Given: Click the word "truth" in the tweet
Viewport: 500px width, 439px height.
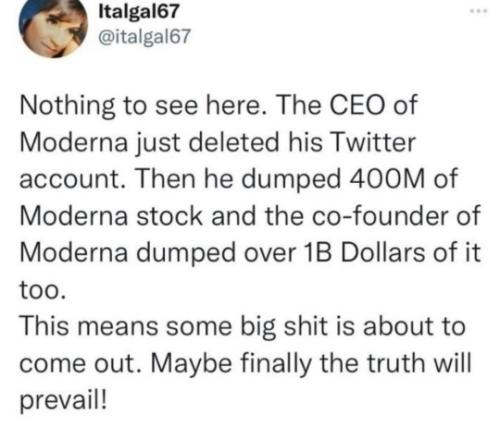Looking at the screenshot, I should click(397, 363).
